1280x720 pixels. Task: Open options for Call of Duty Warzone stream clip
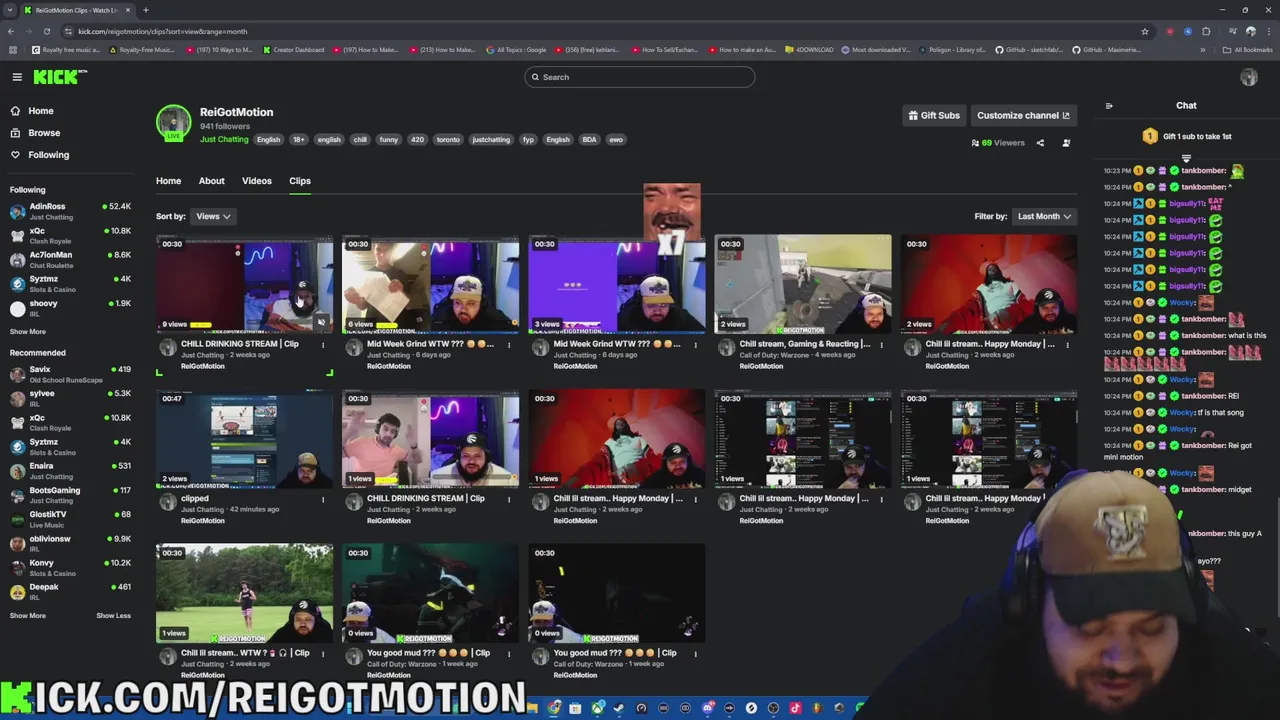point(881,345)
